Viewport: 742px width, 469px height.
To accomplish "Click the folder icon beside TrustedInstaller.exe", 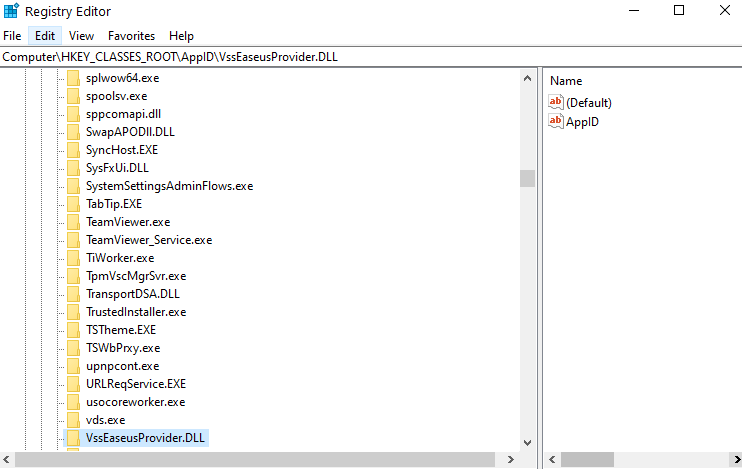I will (73, 312).
